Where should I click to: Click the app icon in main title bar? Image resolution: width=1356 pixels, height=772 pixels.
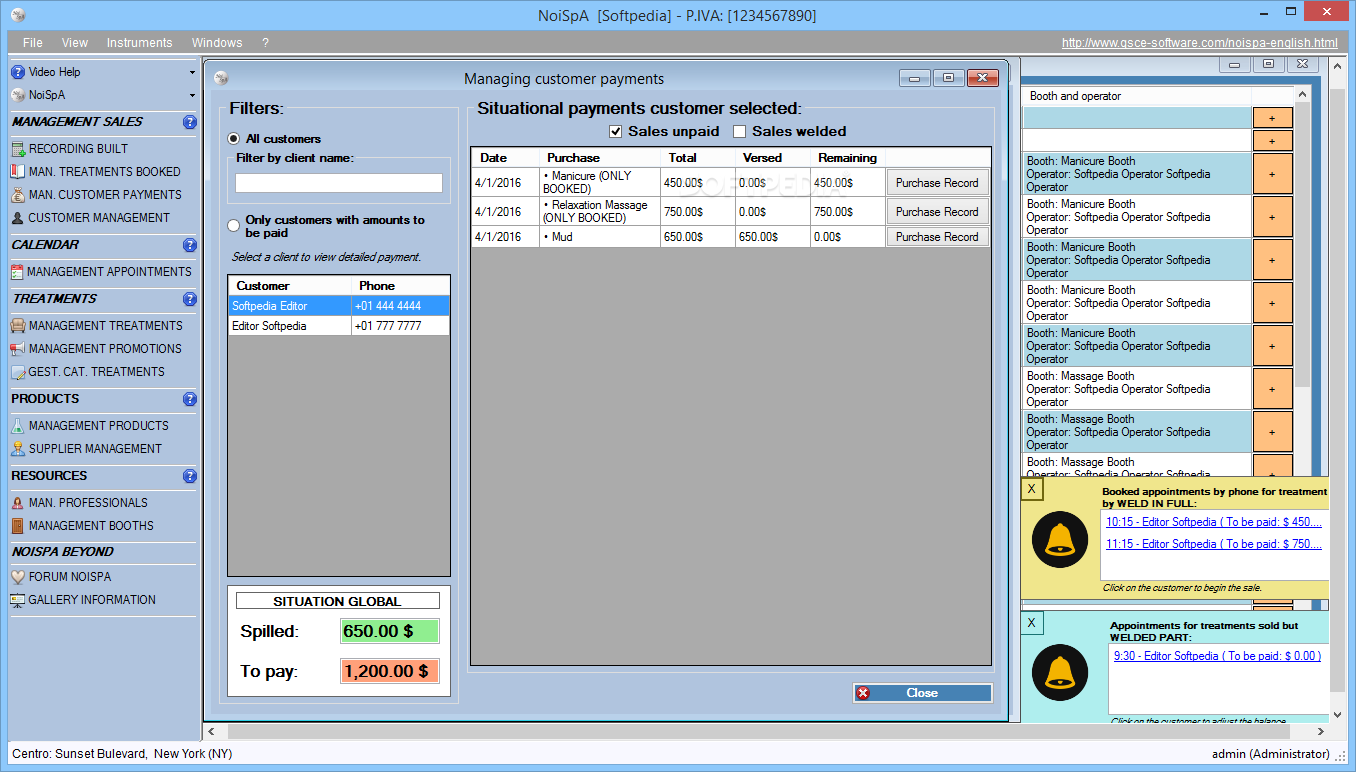click(x=16, y=15)
